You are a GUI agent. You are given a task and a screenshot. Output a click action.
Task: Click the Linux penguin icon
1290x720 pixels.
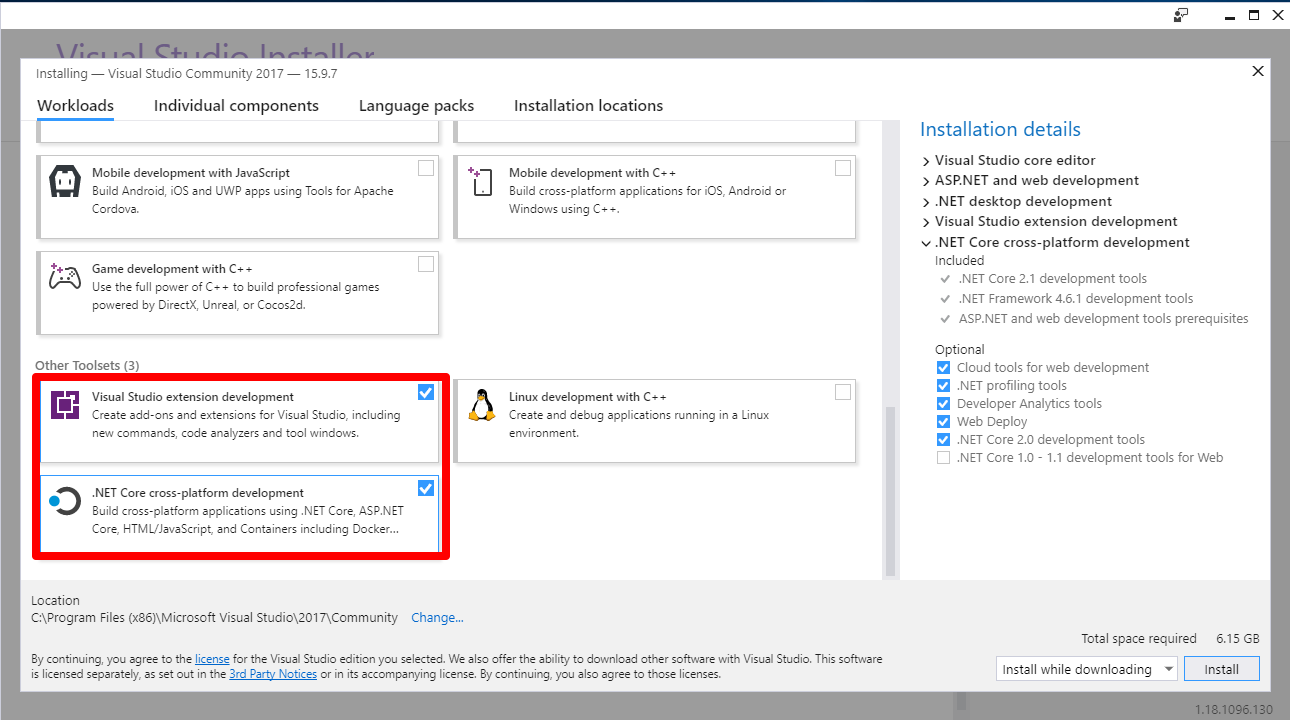tap(481, 405)
